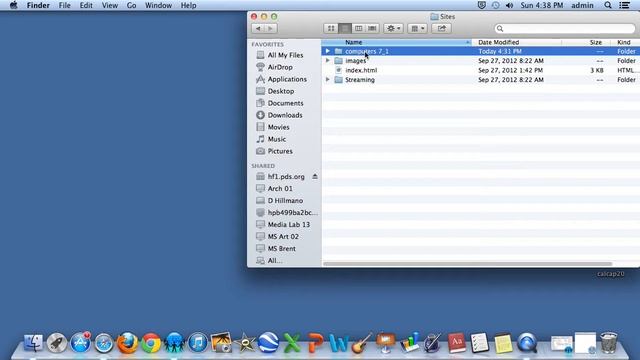Open Safari from the Dock
Viewport: 640px width, 360px height.
(x=104, y=343)
